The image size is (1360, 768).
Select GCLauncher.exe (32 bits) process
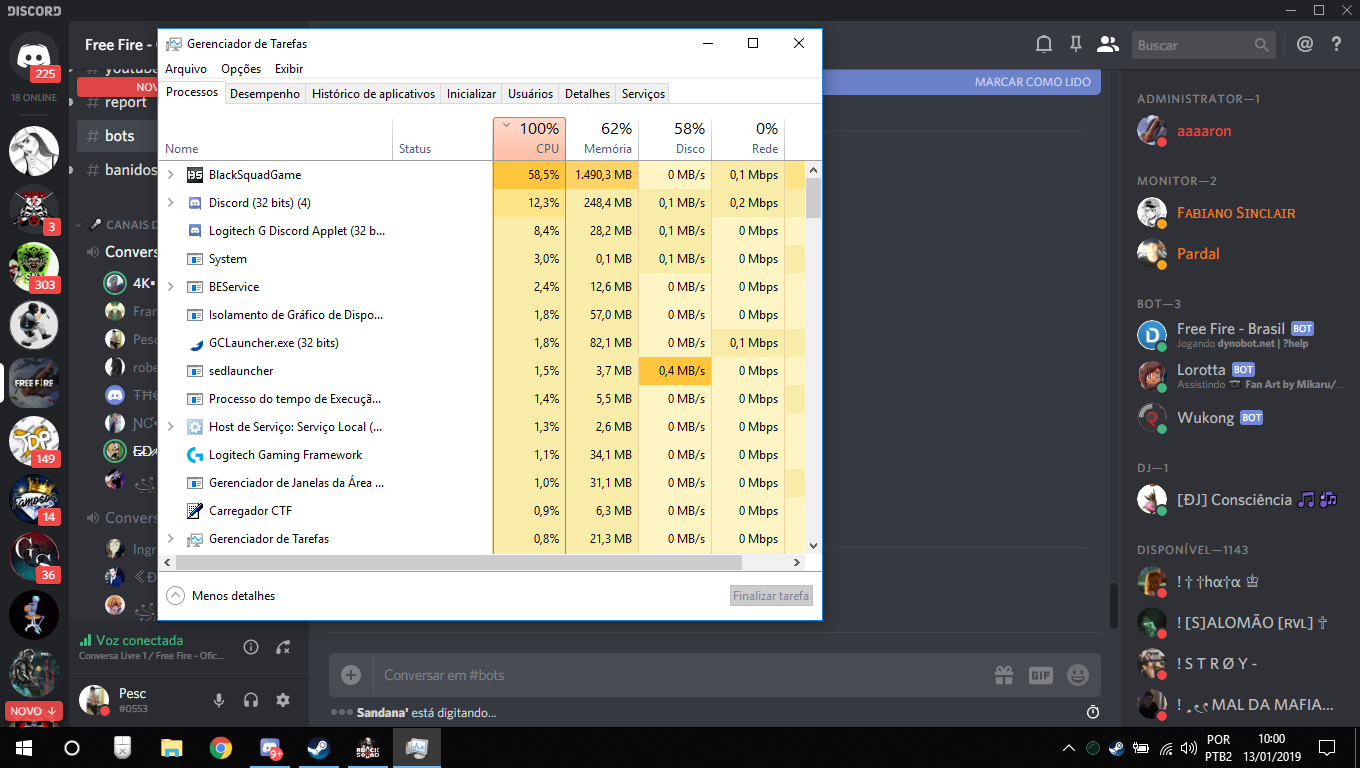pyautogui.click(x=482, y=343)
